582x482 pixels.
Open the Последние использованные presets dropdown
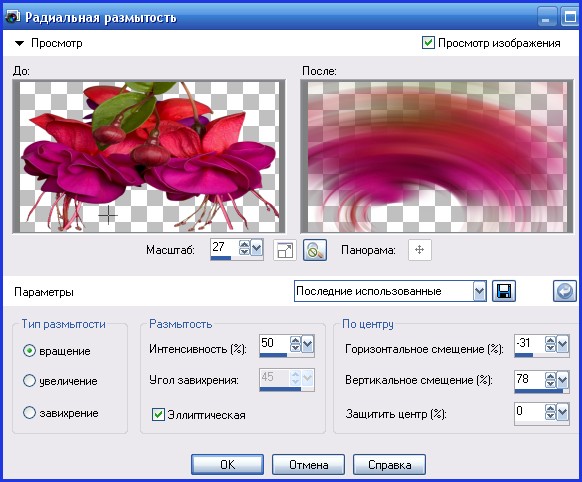coord(480,291)
